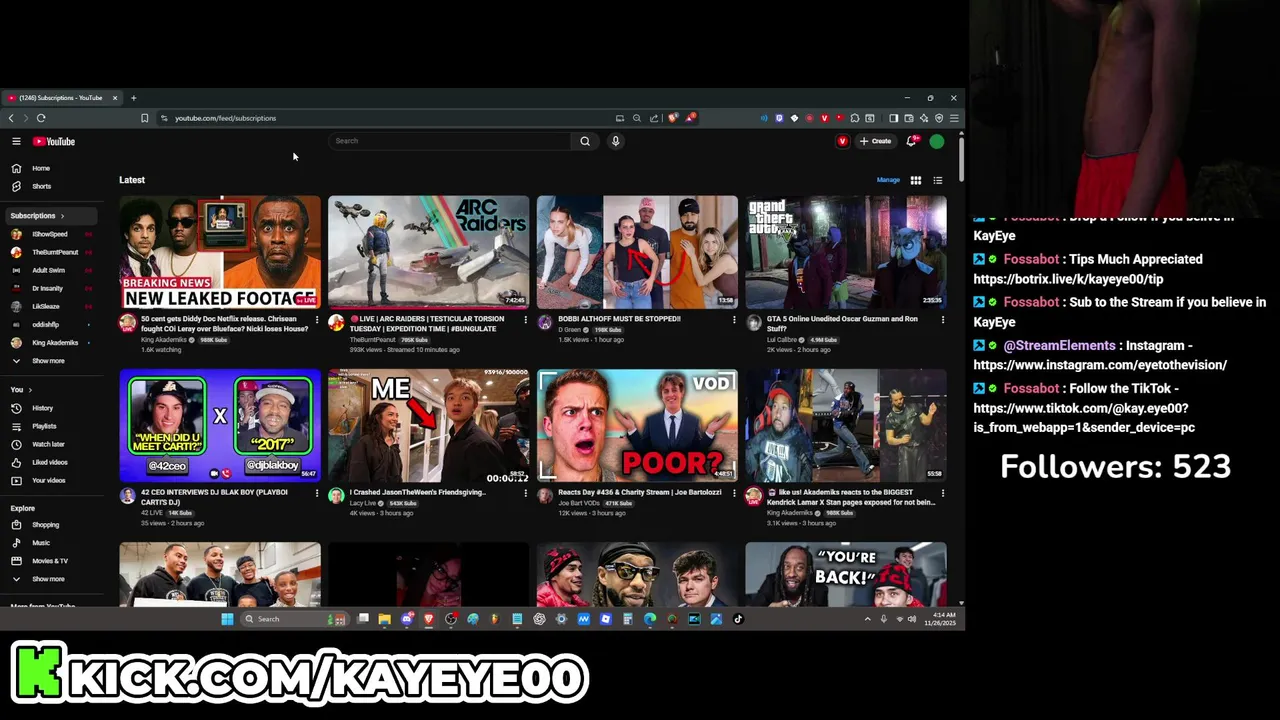Image resolution: width=1280 pixels, height=720 pixels.
Task: Click the Manage subscriptions link
Action: pos(888,180)
